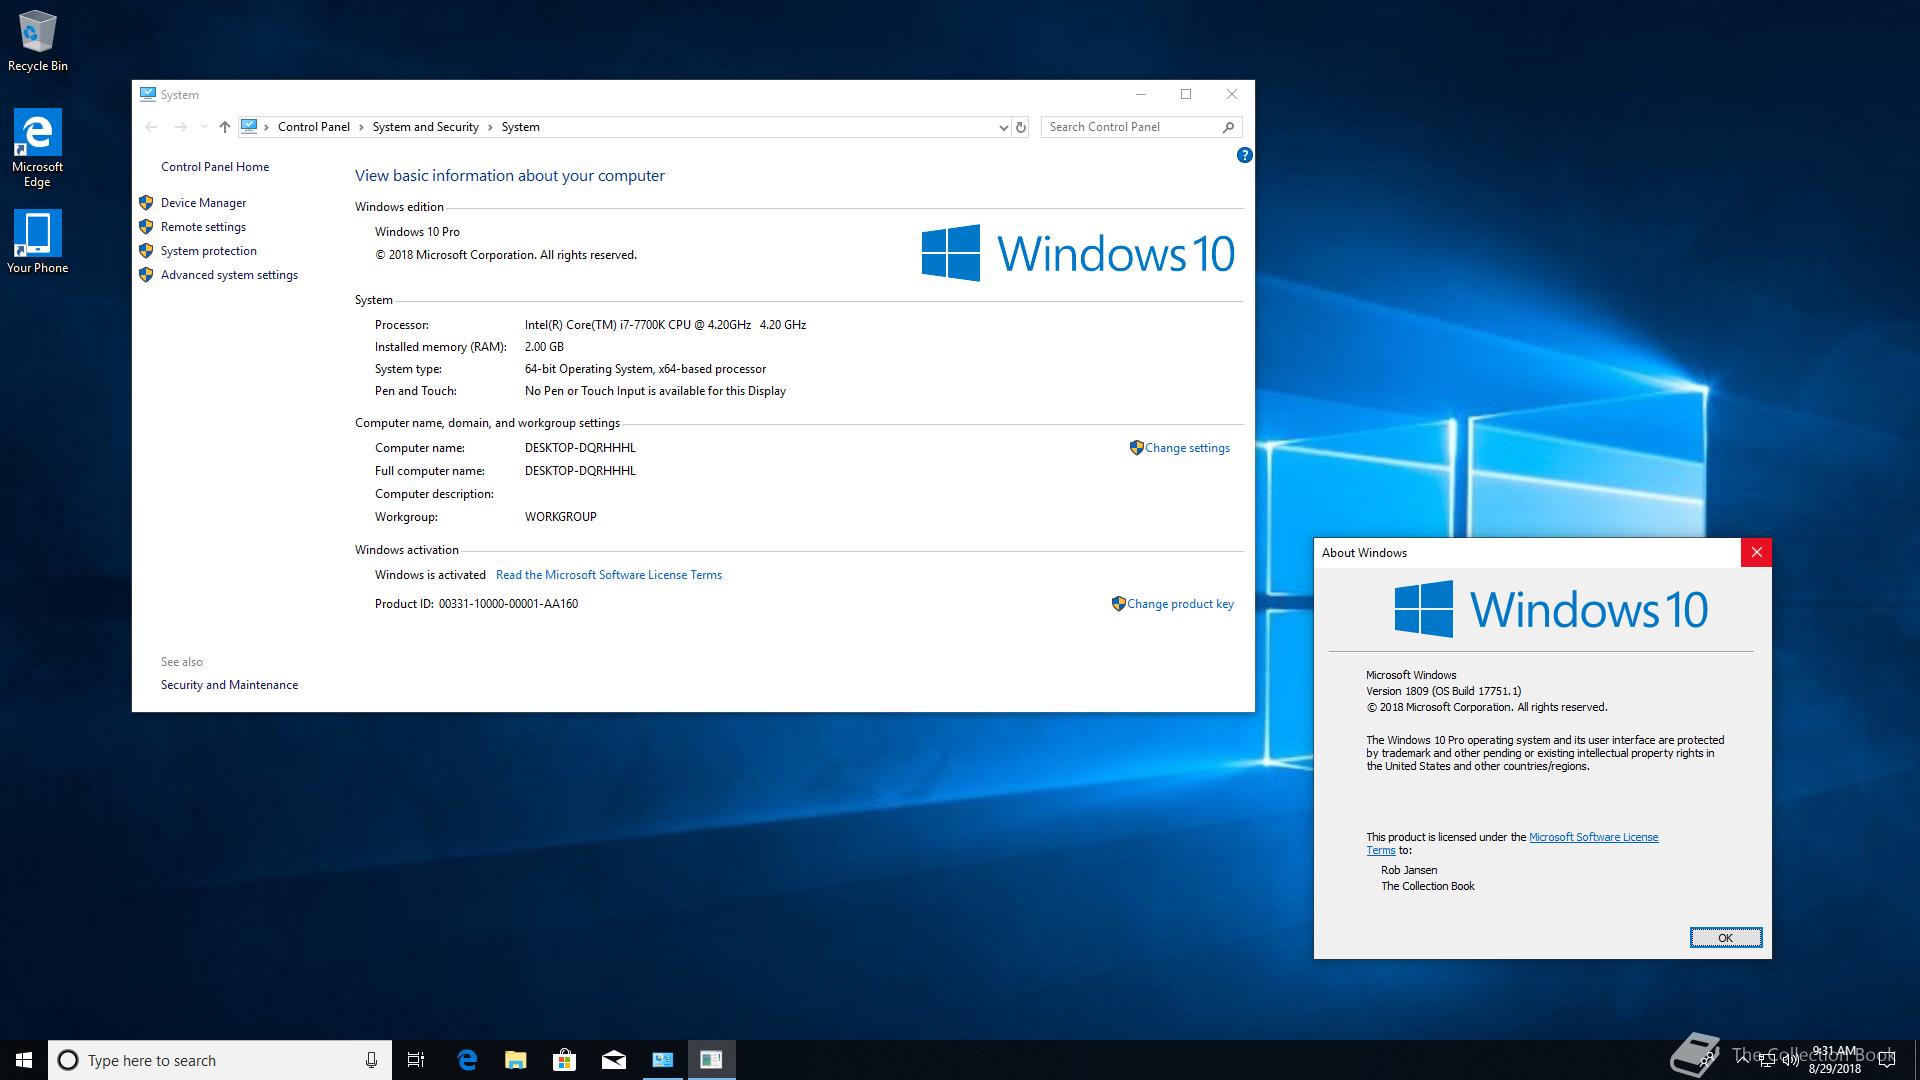Click the volume speaker icon in the tray

[1791, 1060]
